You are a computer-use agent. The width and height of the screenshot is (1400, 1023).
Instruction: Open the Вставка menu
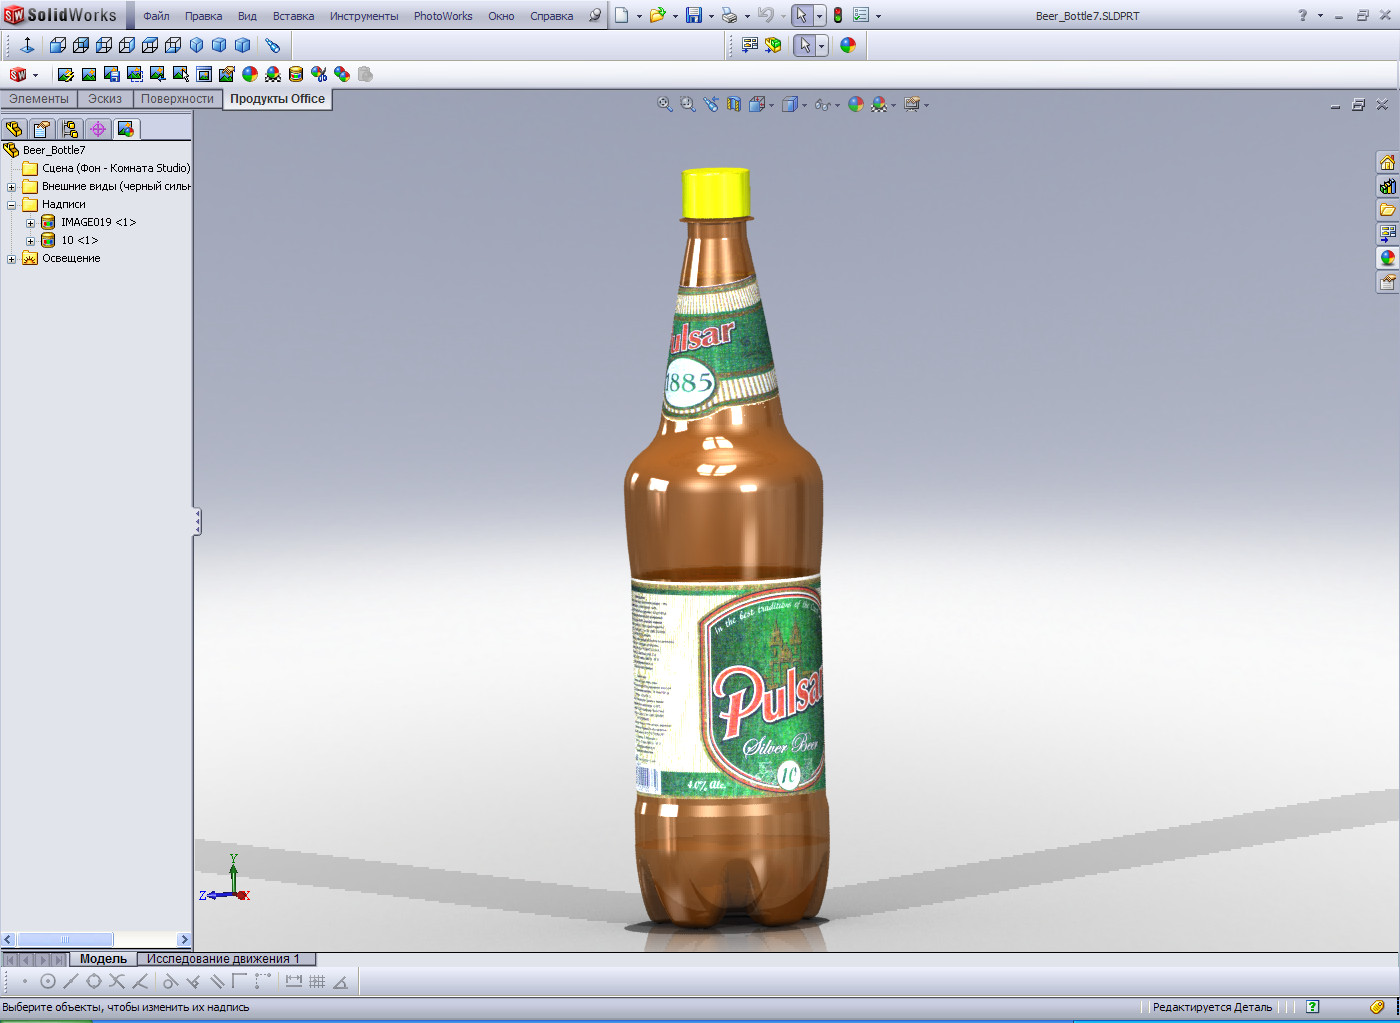pos(293,16)
